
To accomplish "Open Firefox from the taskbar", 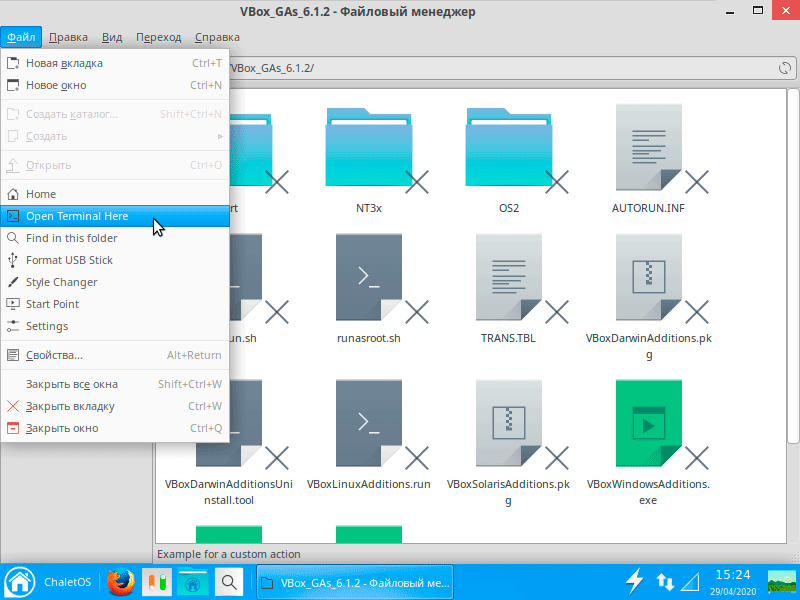I will [x=121, y=581].
